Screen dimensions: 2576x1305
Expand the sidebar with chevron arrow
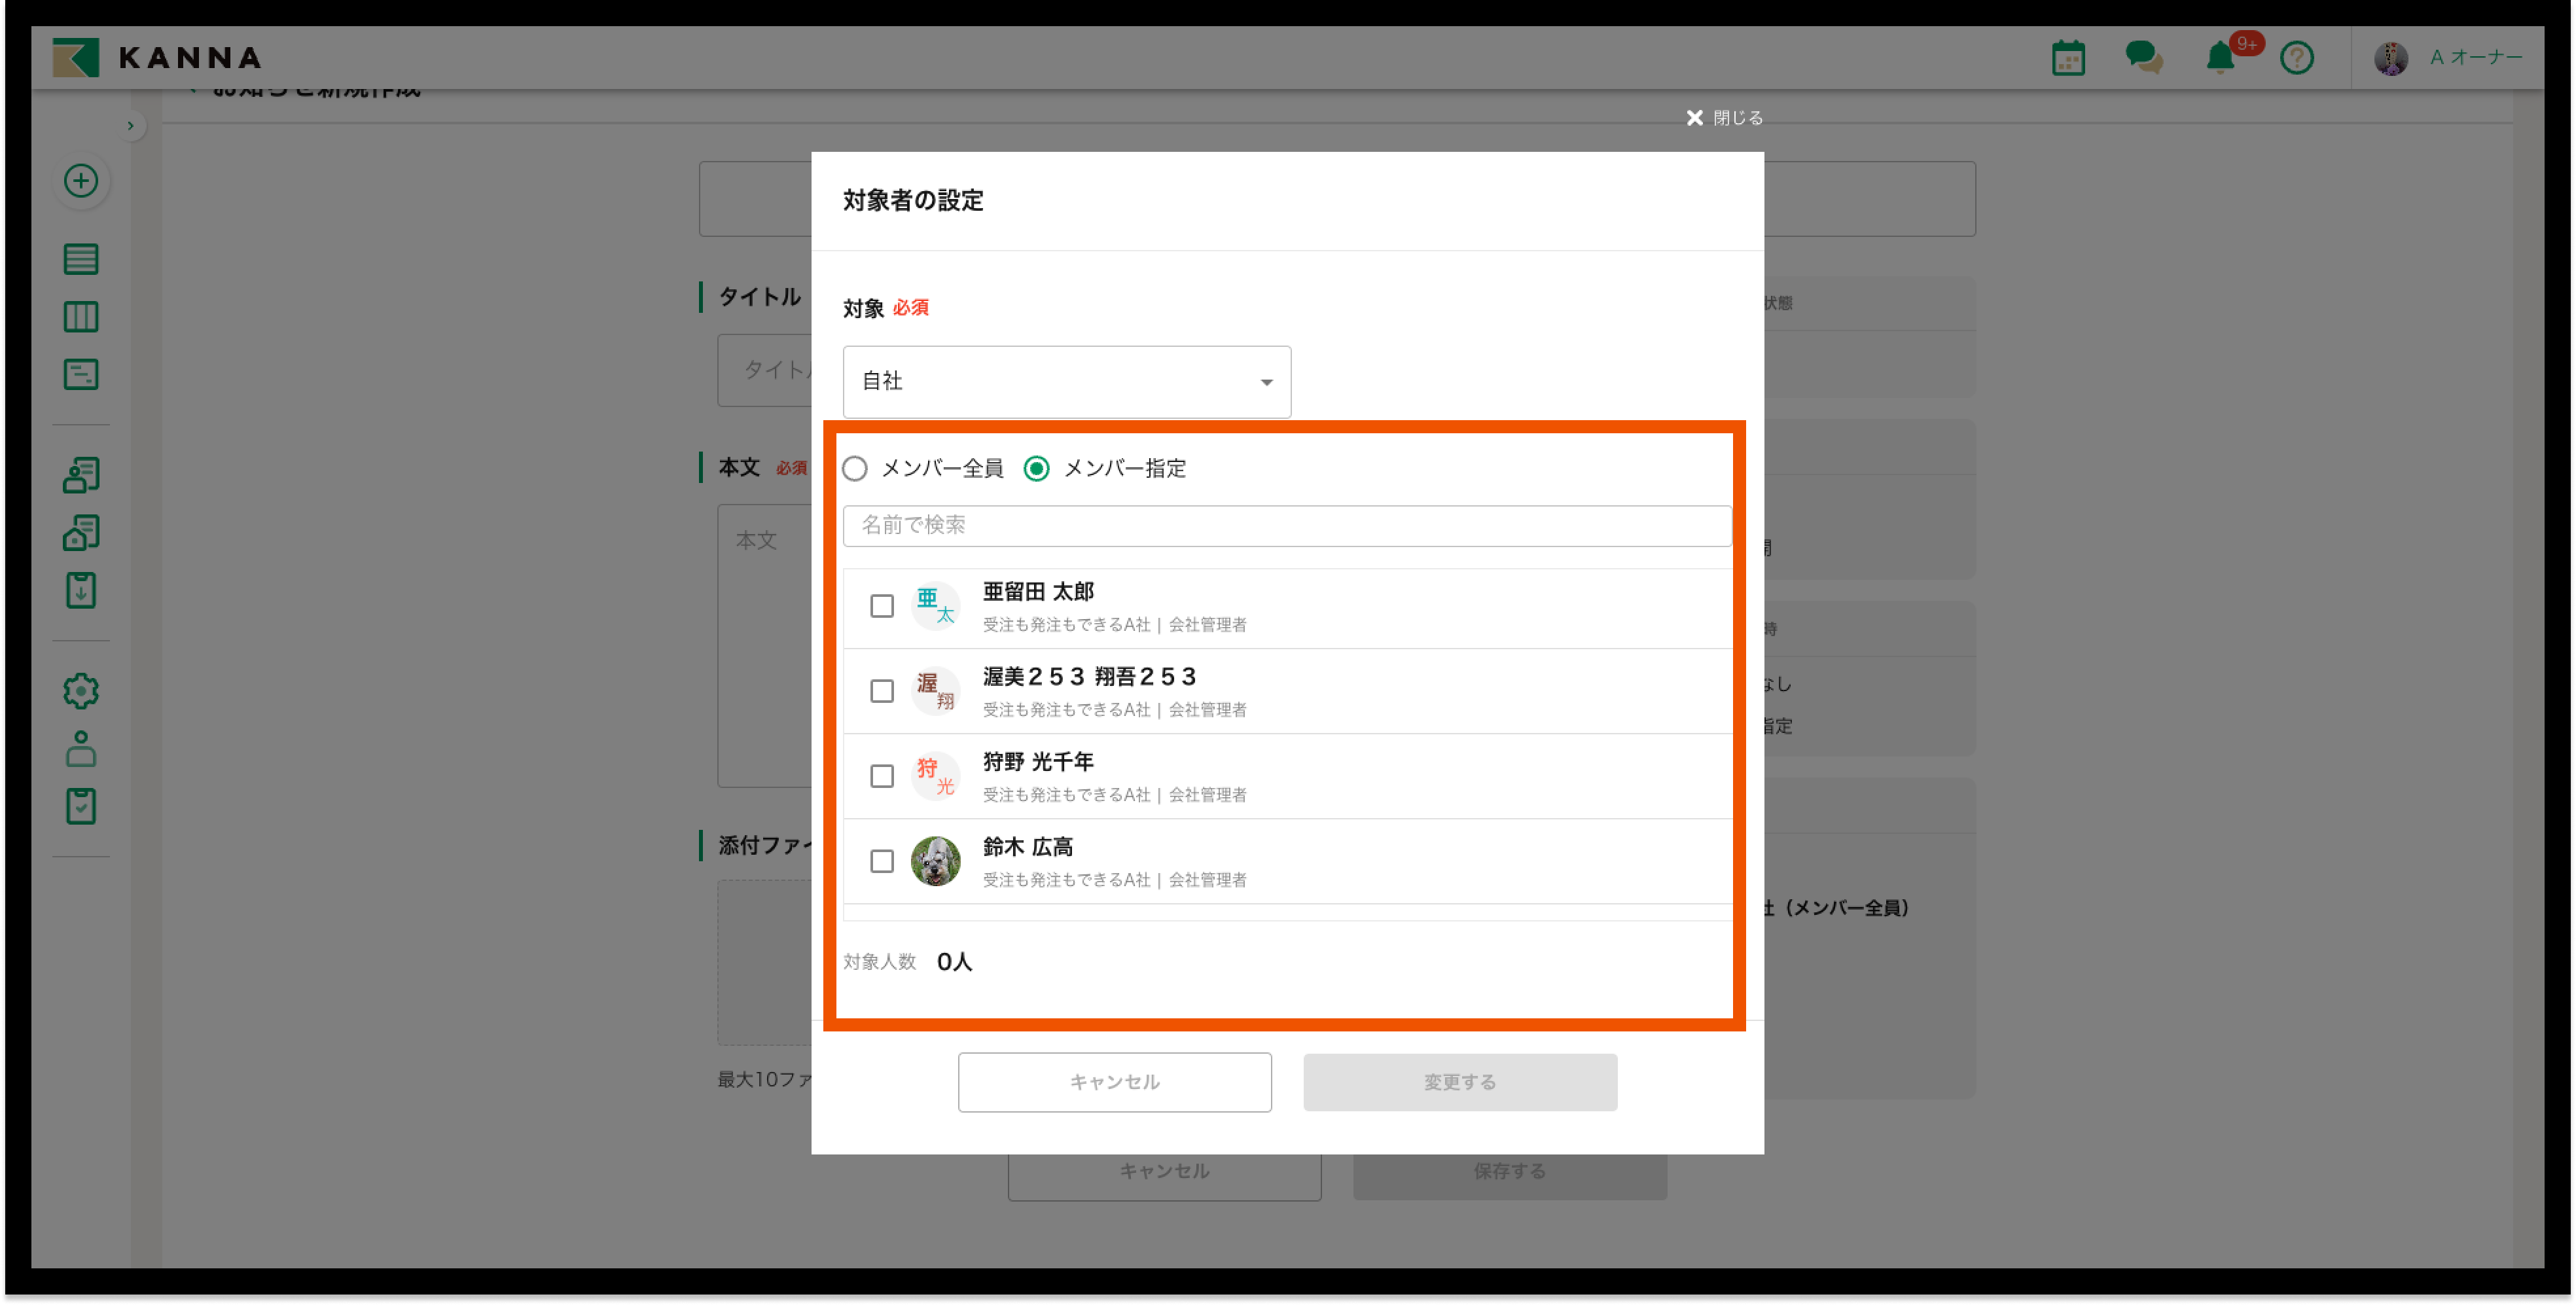130,126
